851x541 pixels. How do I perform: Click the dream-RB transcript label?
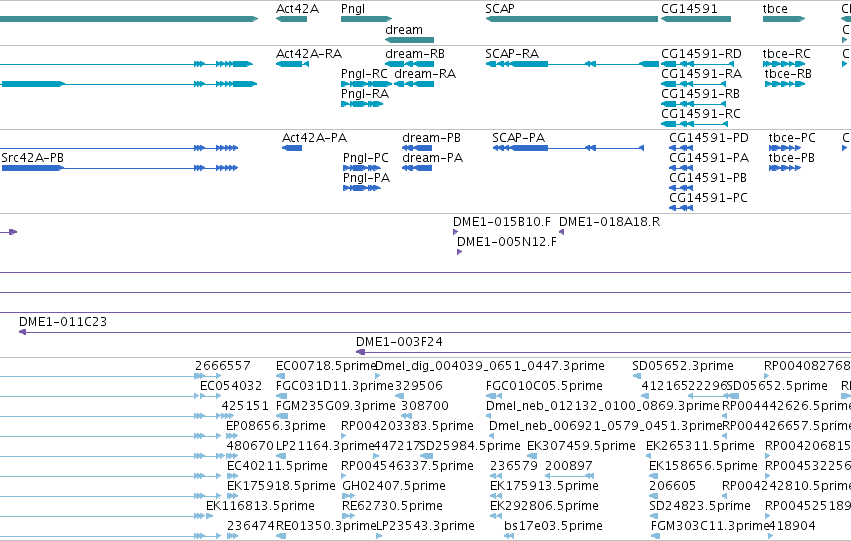click(415, 54)
